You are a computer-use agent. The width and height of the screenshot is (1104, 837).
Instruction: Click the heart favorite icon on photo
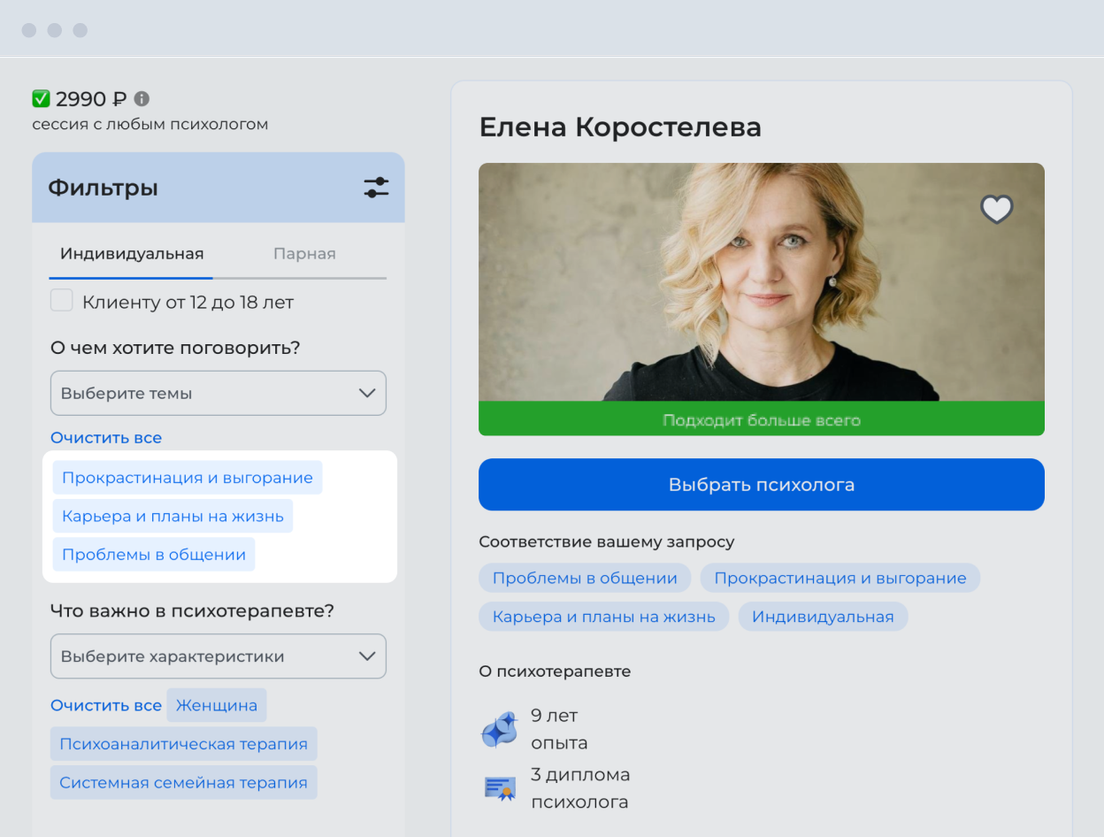click(996, 209)
